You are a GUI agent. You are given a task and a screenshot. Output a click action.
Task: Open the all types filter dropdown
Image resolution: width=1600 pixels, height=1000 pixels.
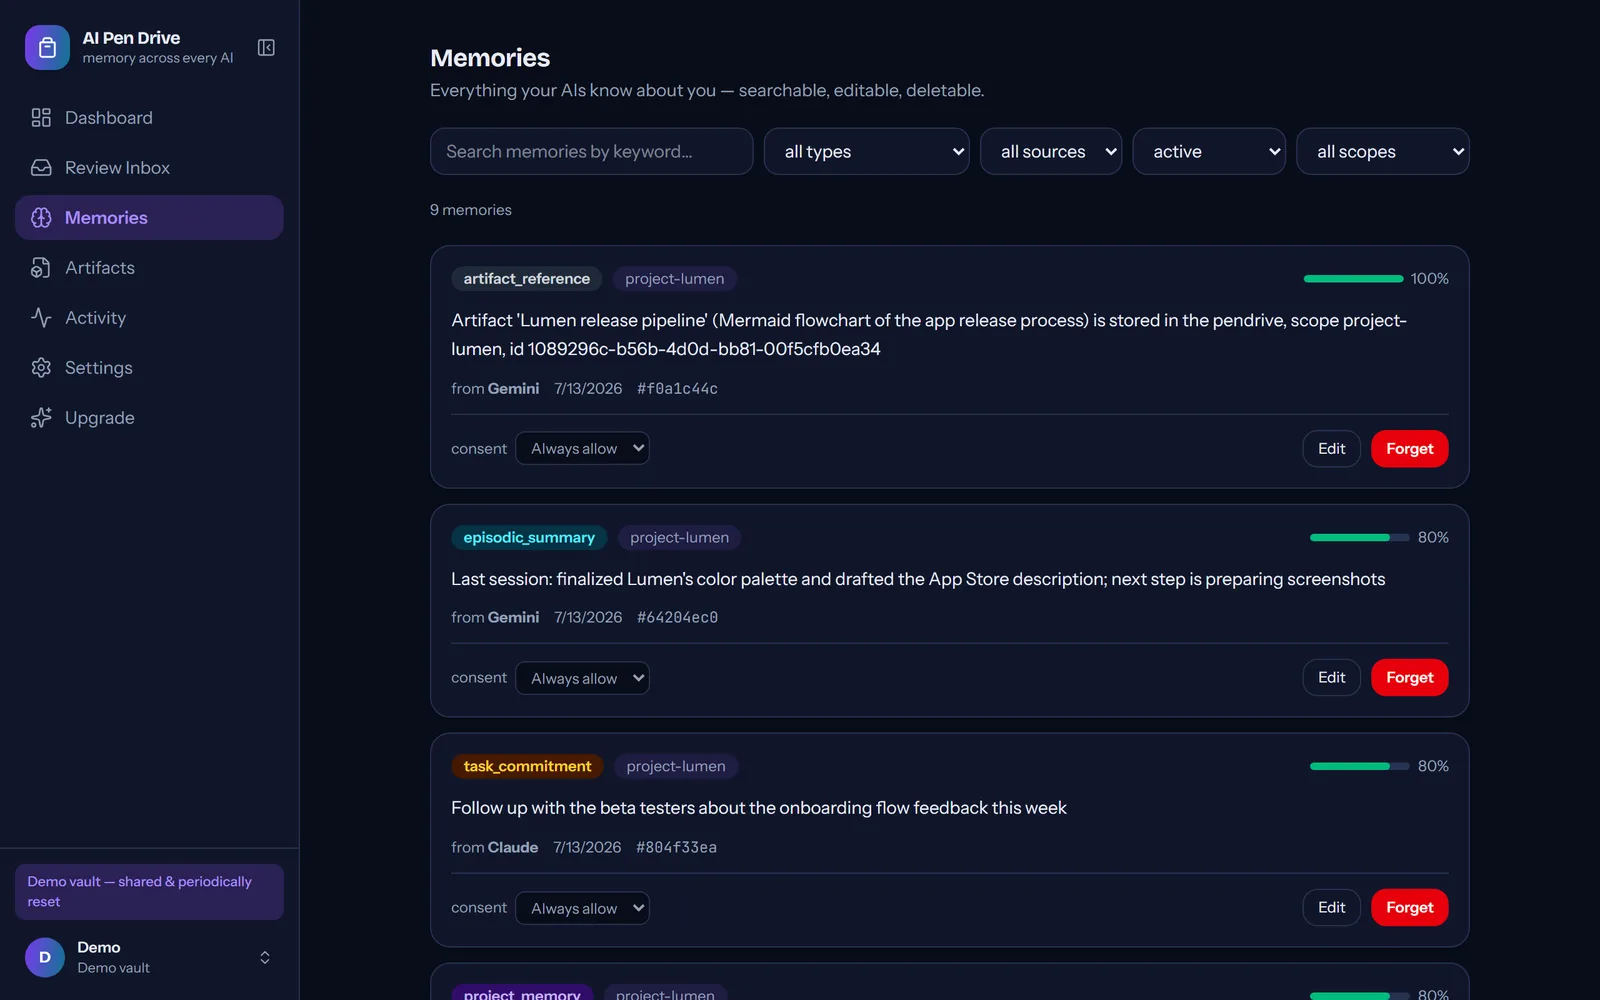pos(867,151)
